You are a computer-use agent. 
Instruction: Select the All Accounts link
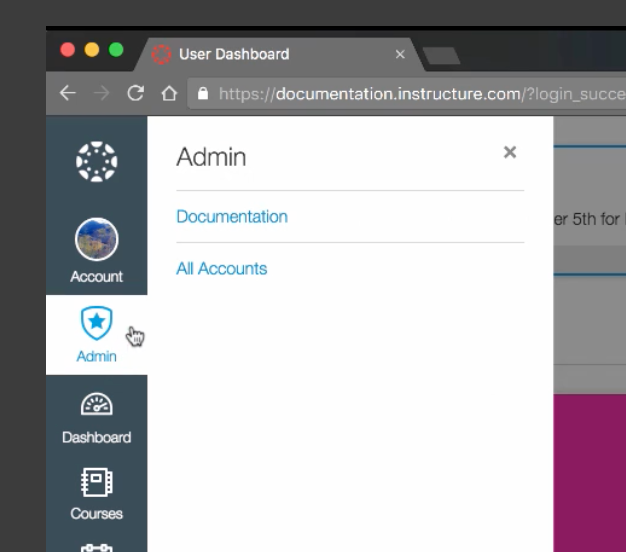pos(221,269)
